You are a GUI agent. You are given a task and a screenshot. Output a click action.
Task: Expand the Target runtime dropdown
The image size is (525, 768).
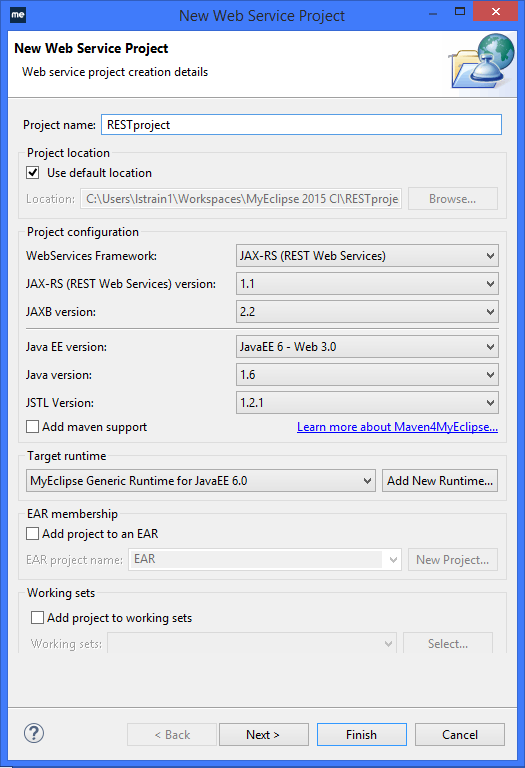201,480
